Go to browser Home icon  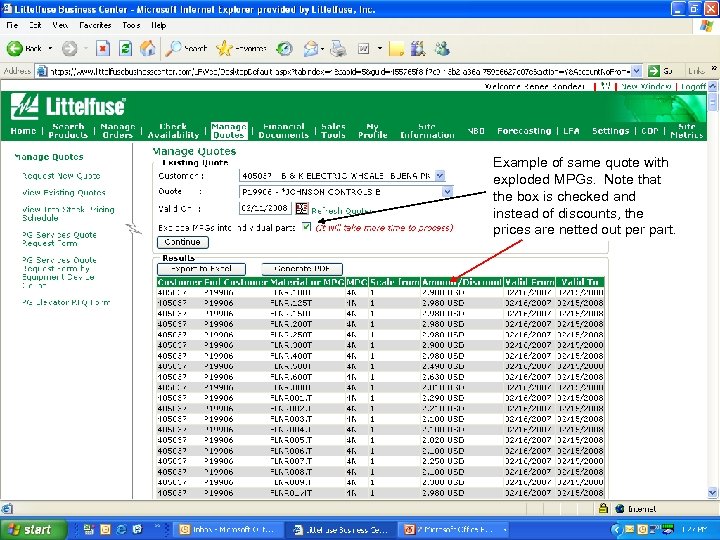147,48
